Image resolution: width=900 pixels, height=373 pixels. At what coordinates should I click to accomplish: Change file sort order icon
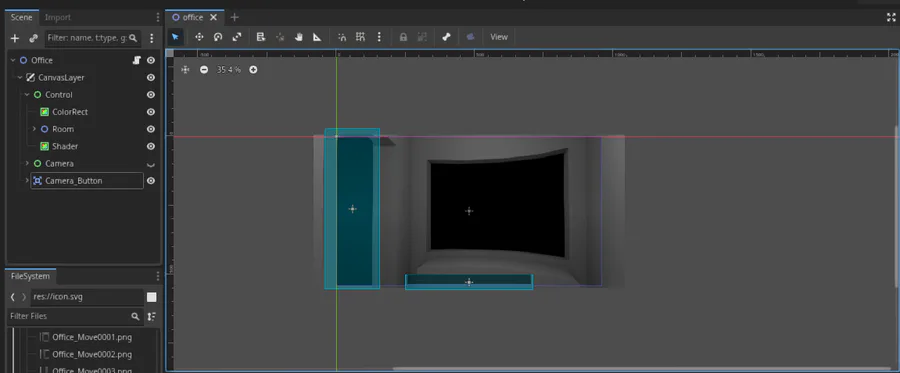(152, 316)
